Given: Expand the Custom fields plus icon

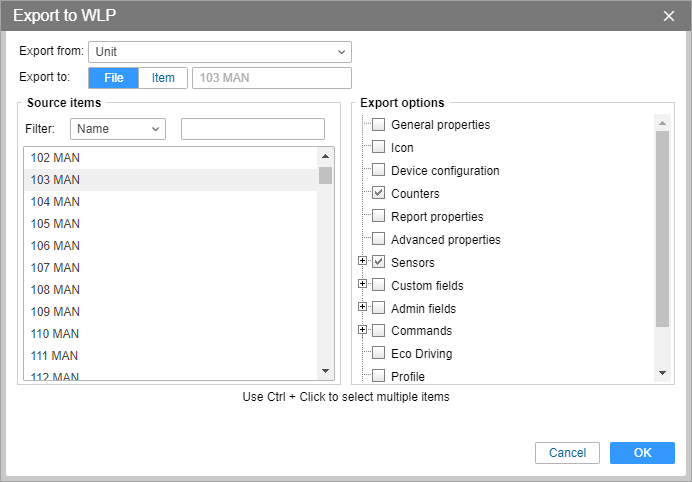Looking at the screenshot, I should coord(362,284).
